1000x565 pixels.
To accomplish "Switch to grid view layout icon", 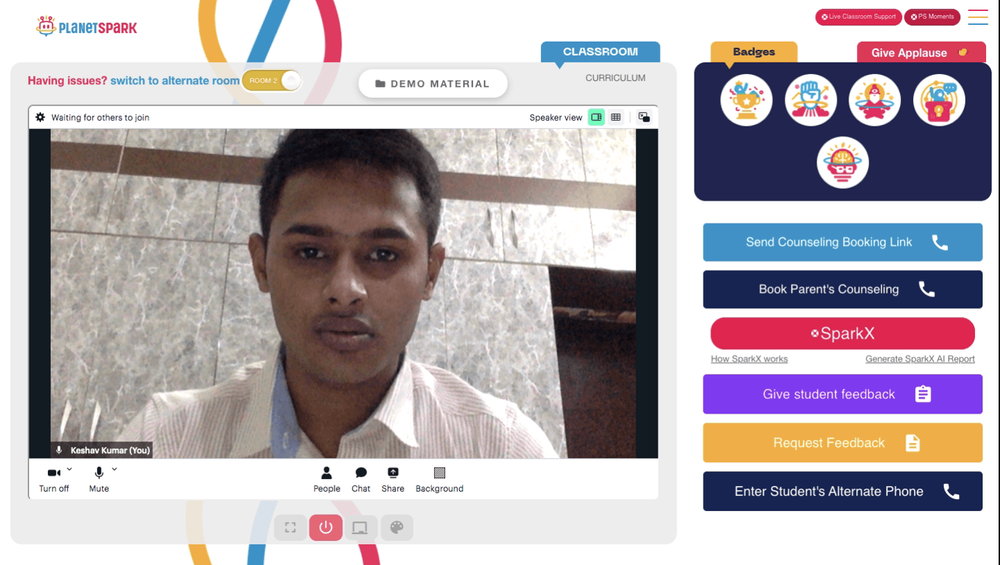I will coord(616,117).
